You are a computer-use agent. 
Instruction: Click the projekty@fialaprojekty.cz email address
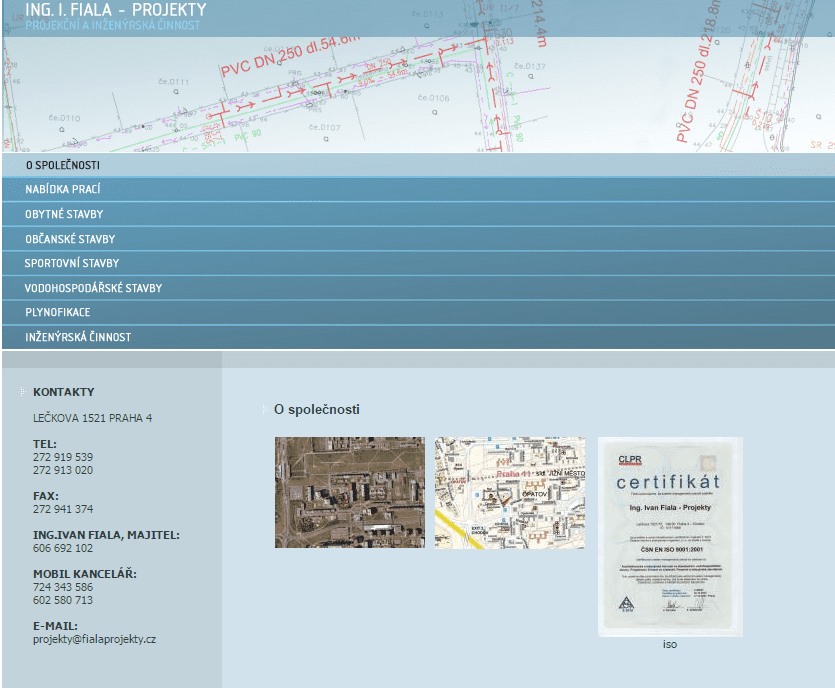(x=94, y=639)
